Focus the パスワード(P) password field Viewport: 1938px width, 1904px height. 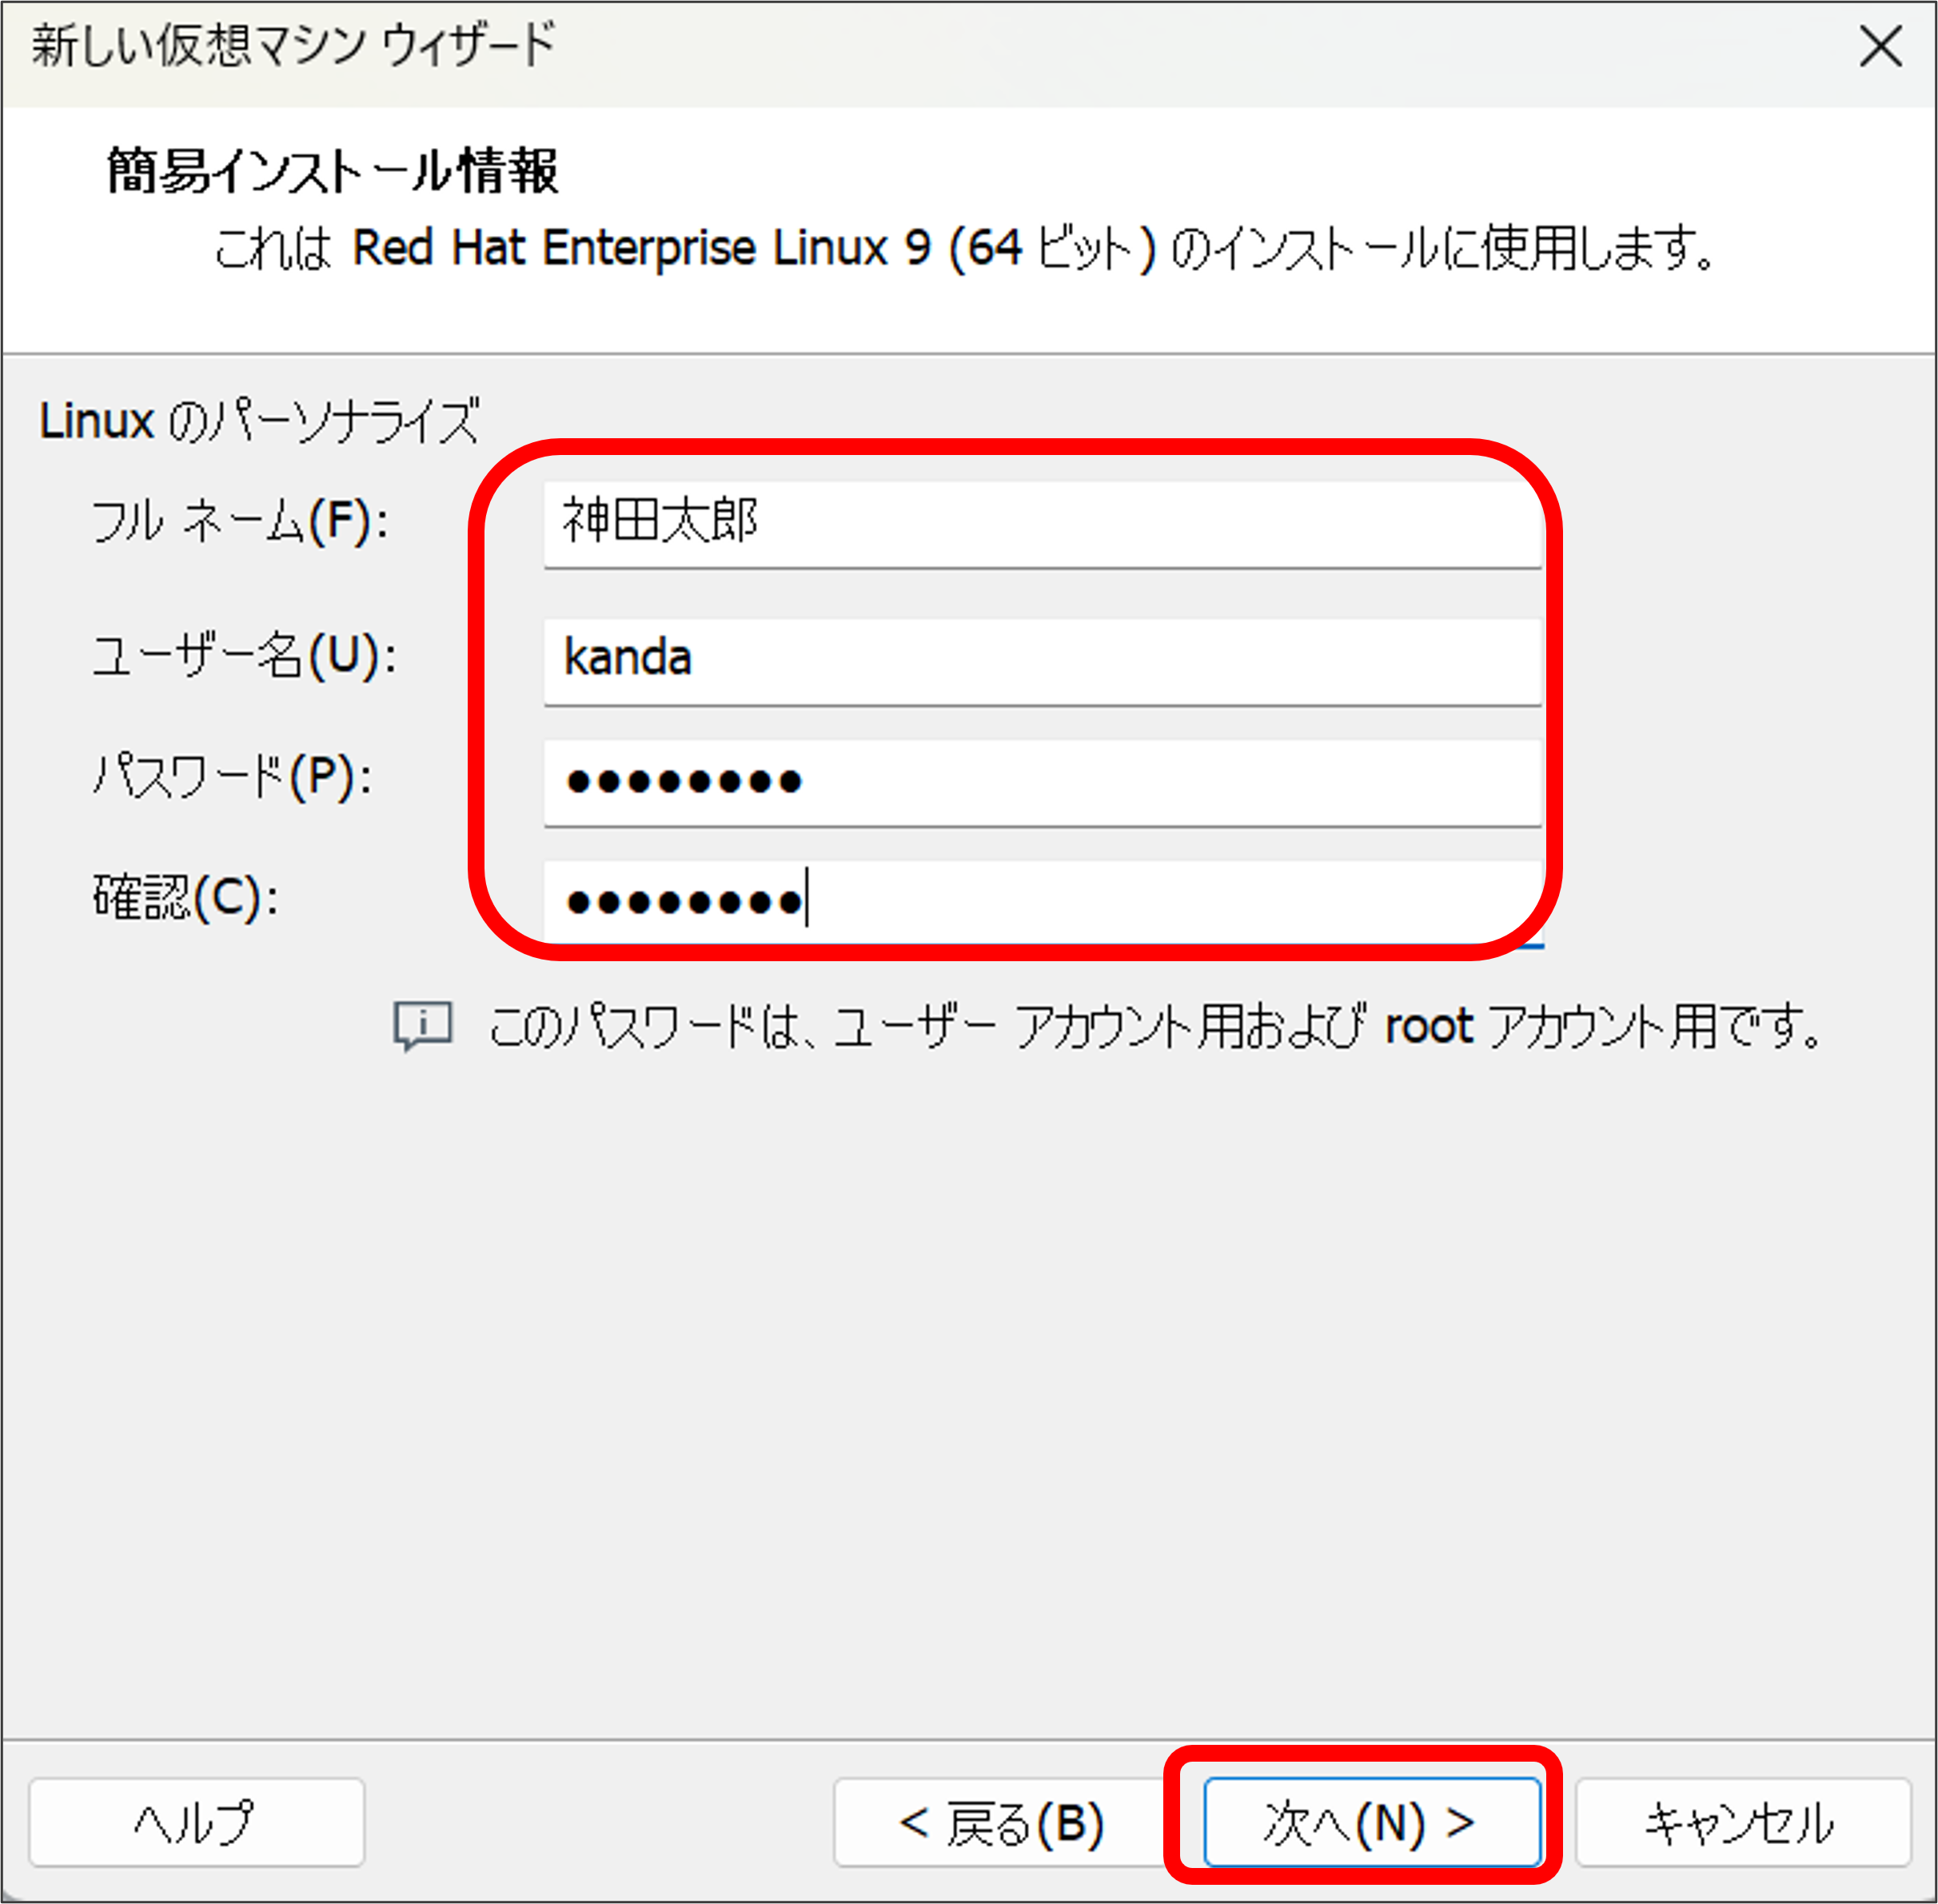[x=1041, y=781]
